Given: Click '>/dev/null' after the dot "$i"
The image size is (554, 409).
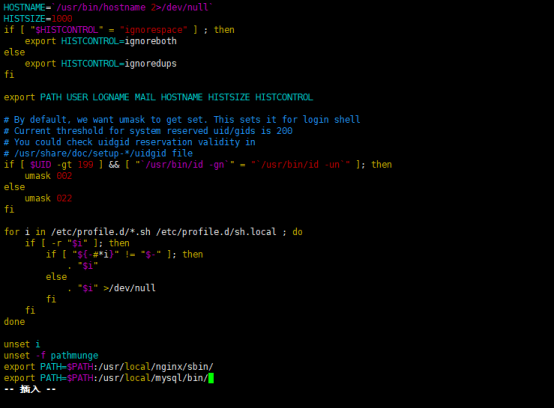Looking at the screenshot, I should (129, 288).
